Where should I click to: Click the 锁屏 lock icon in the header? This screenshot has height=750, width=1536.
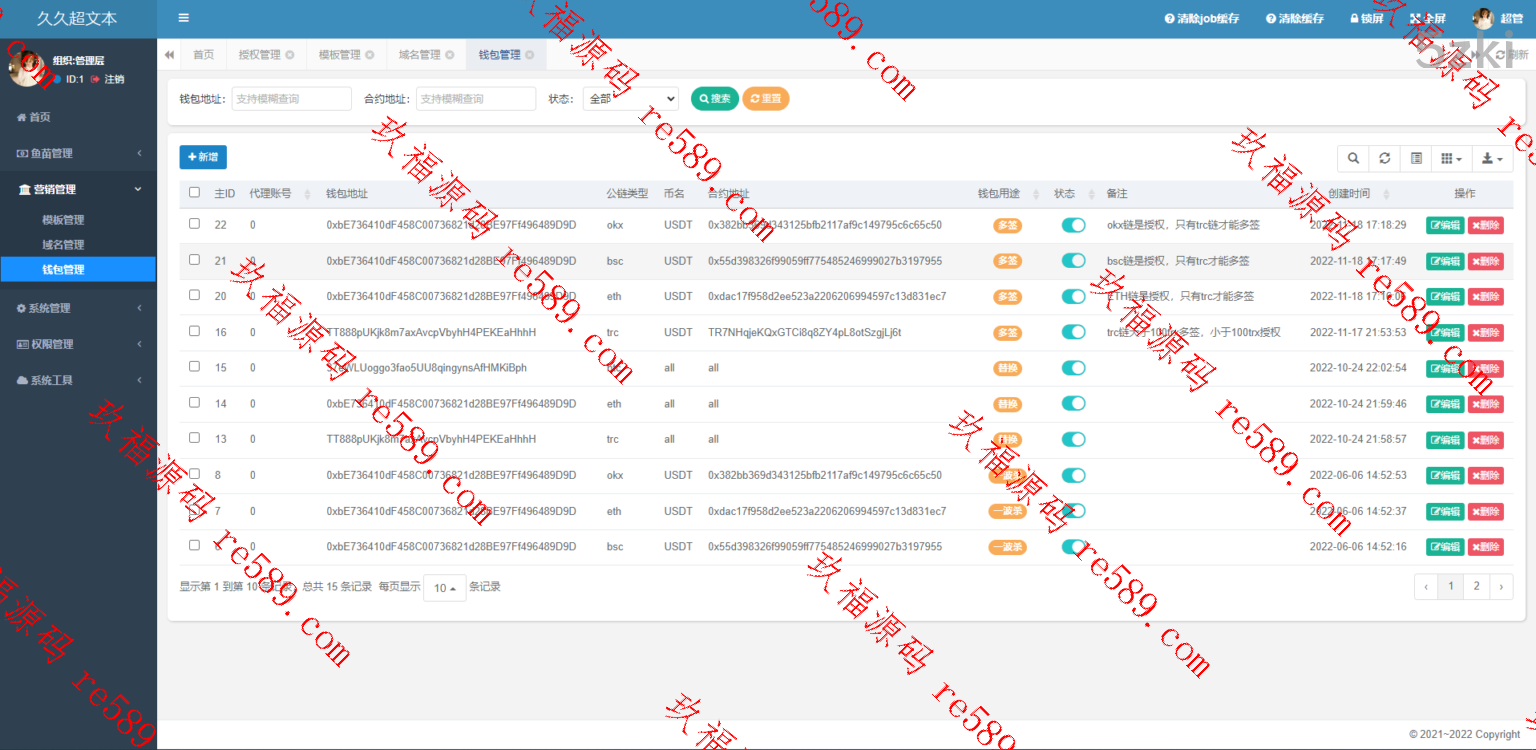(1355, 19)
